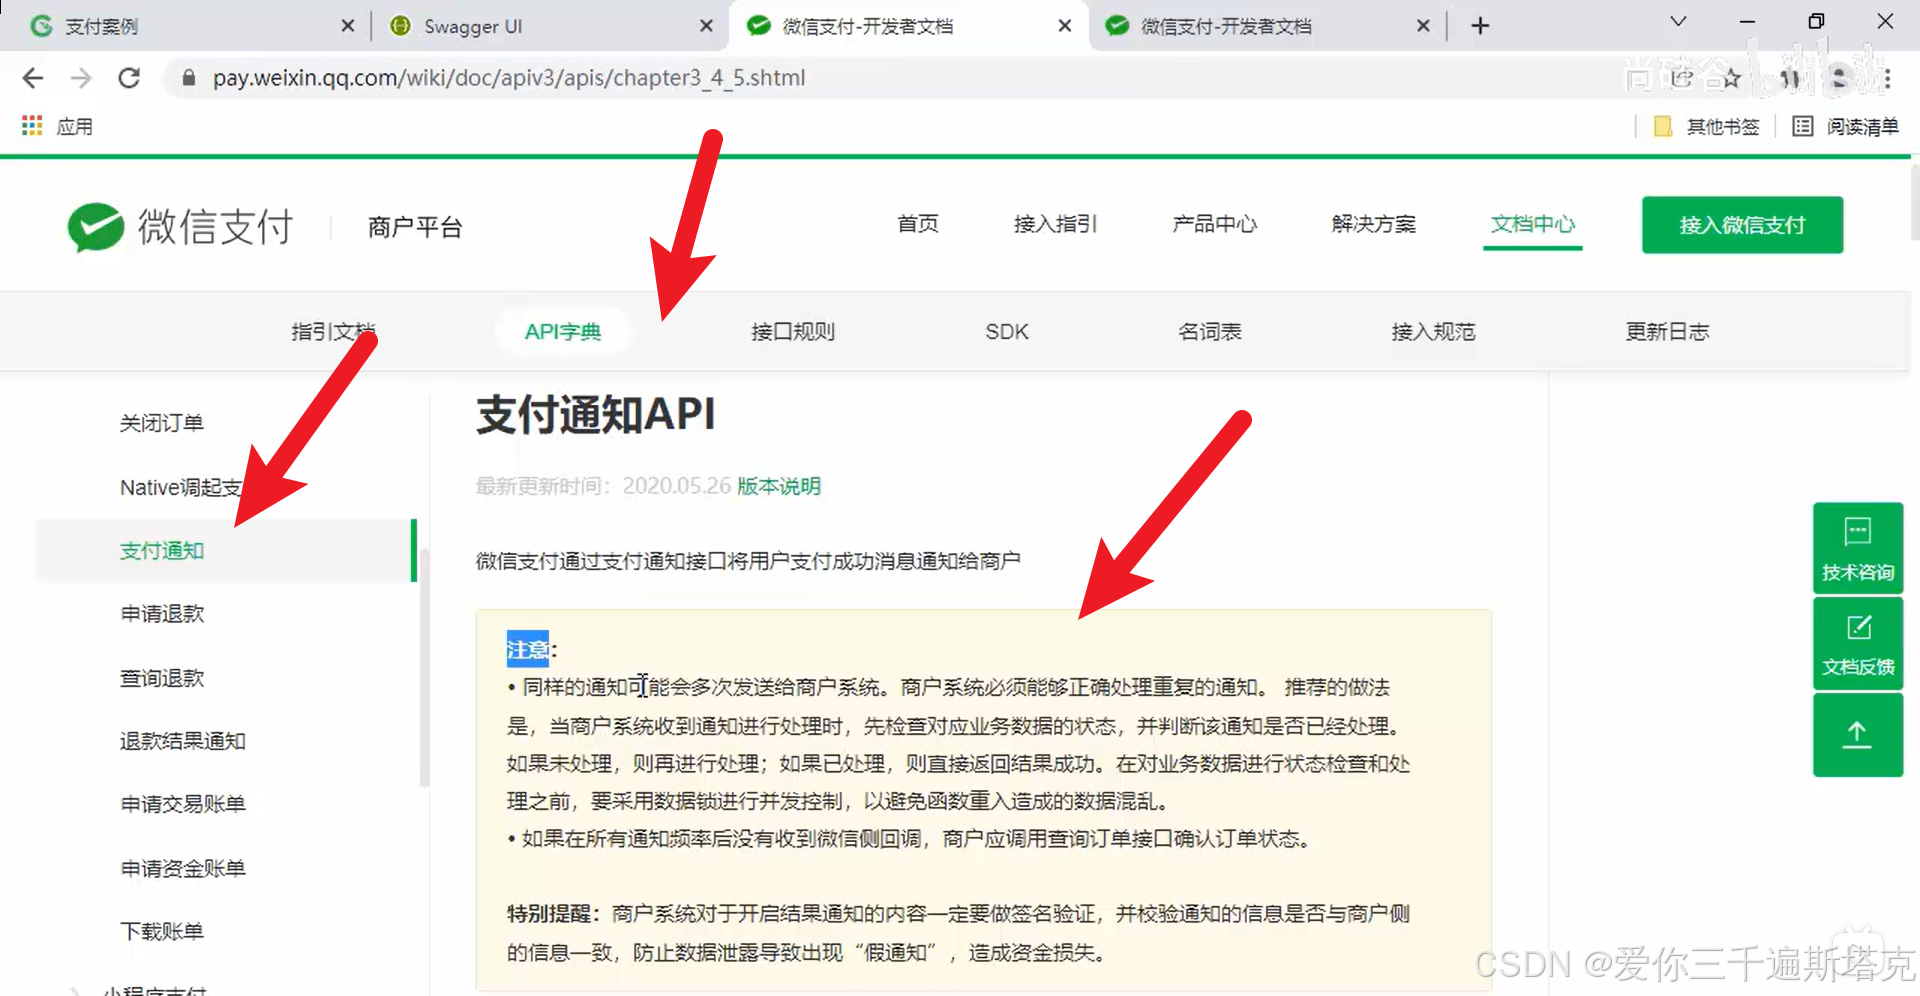
Task: Open 解决方案 in top navigation
Action: point(1373,224)
